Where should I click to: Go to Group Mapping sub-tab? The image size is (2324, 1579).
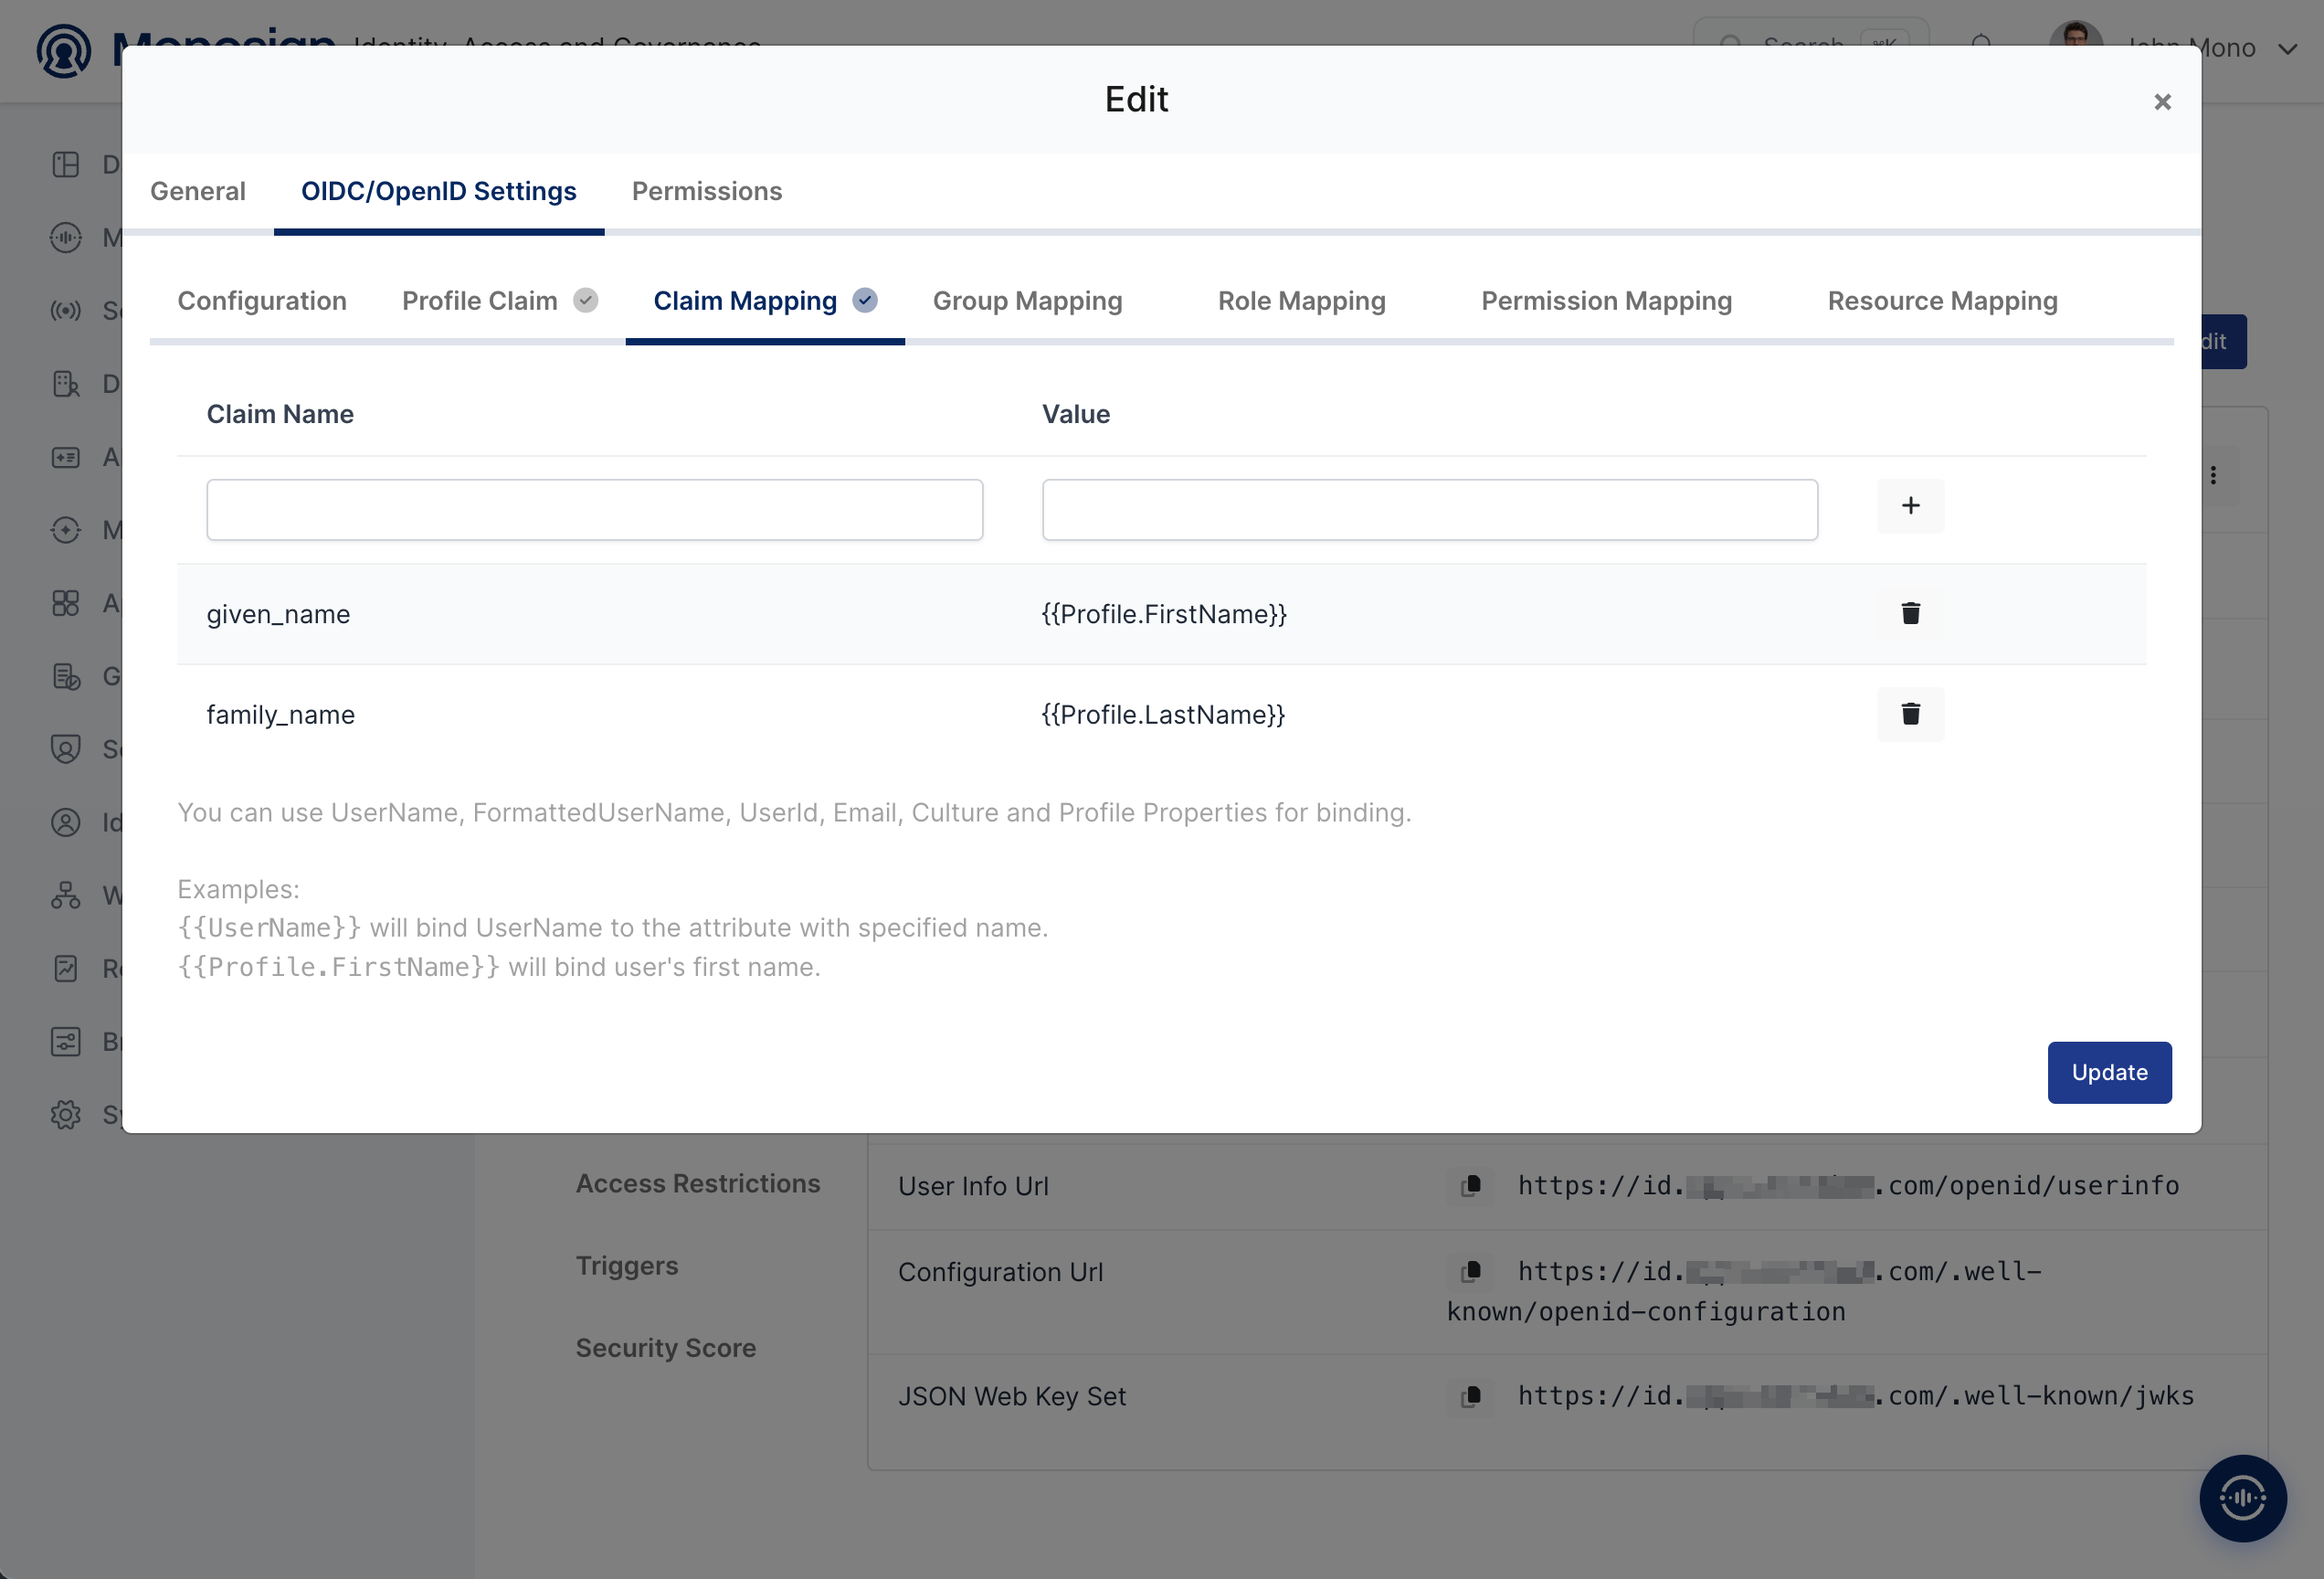[1027, 301]
